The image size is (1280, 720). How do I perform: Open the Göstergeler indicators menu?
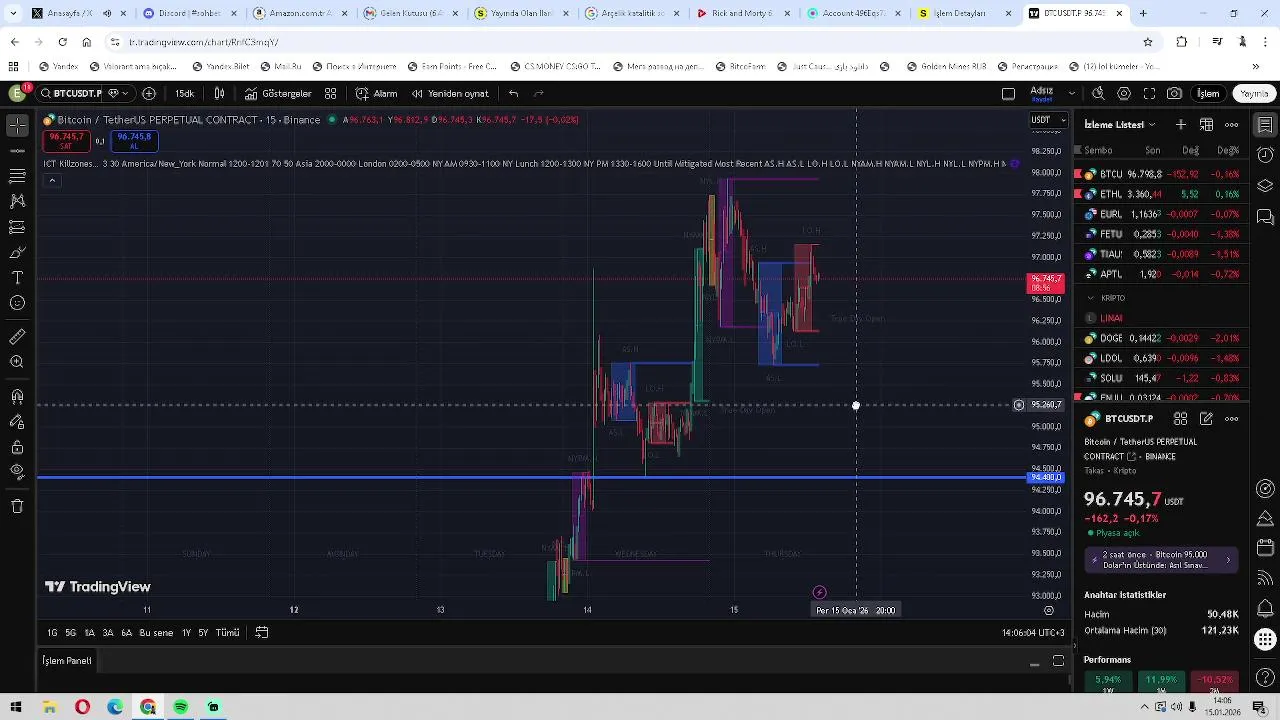click(278, 93)
